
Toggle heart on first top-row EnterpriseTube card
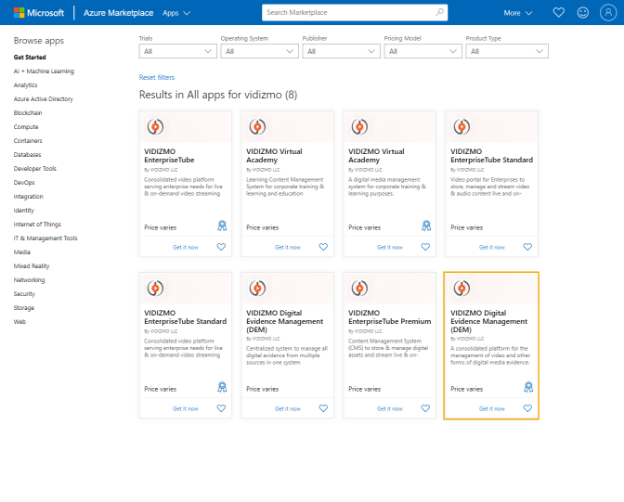coord(221,246)
